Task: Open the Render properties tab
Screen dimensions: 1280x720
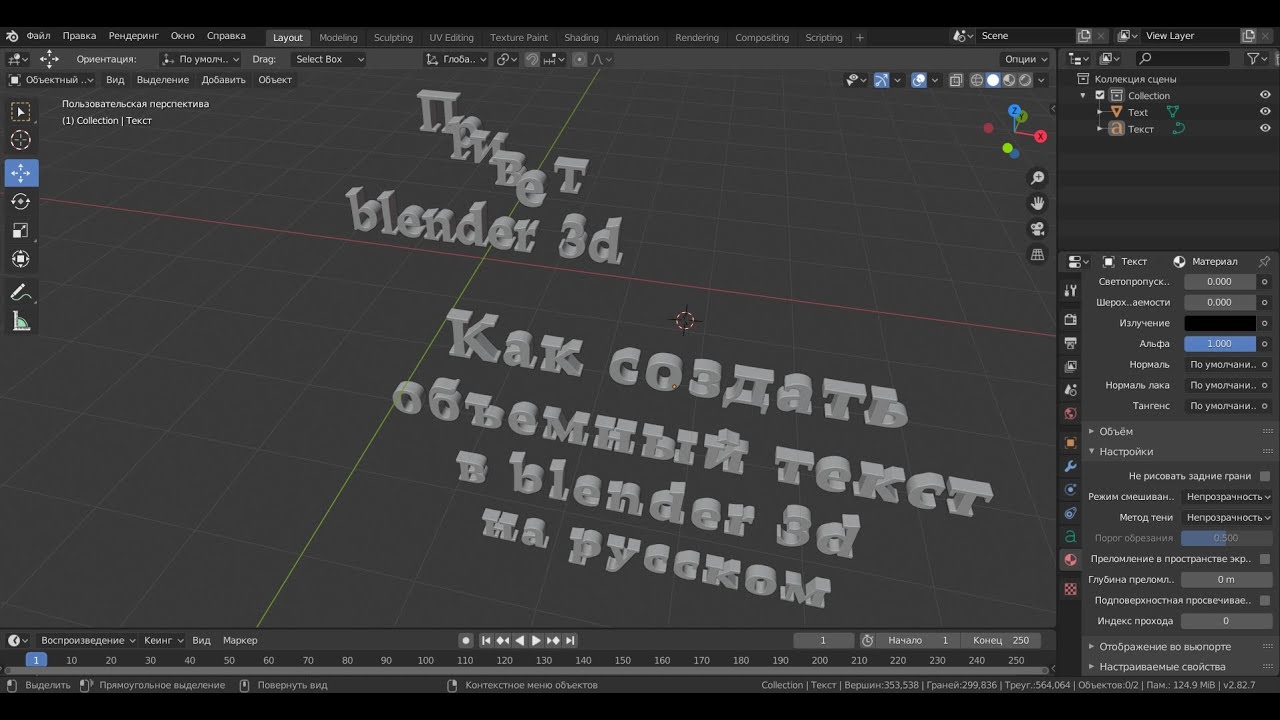Action: [1070, 320]
